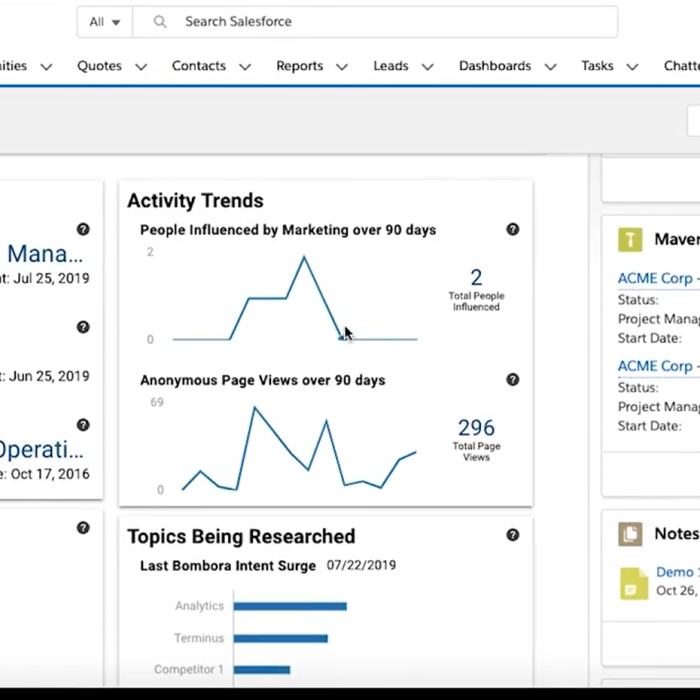Open the Demo note link
Viewport: 700px width, 700px height.
[678, 572]
